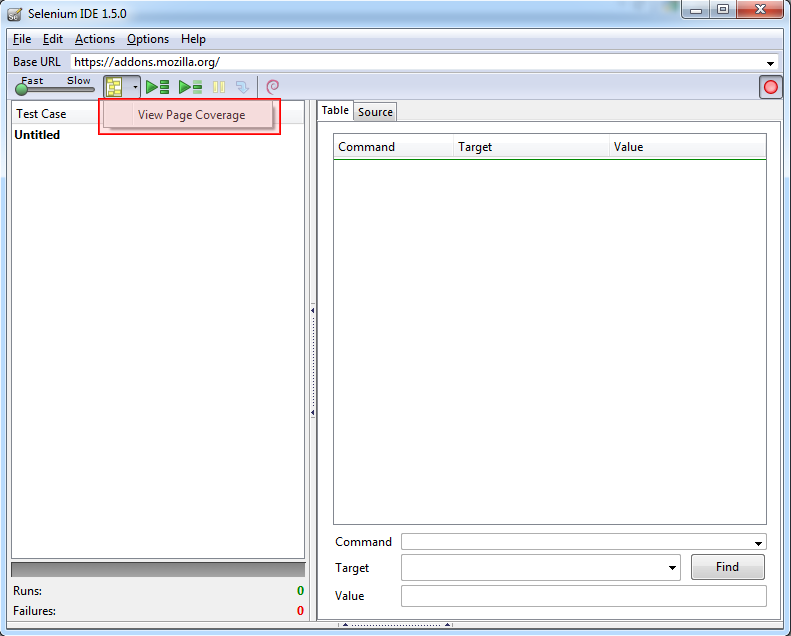Open the Options menu
This screenshot has height=636, width=791.
tap(148, 39)
